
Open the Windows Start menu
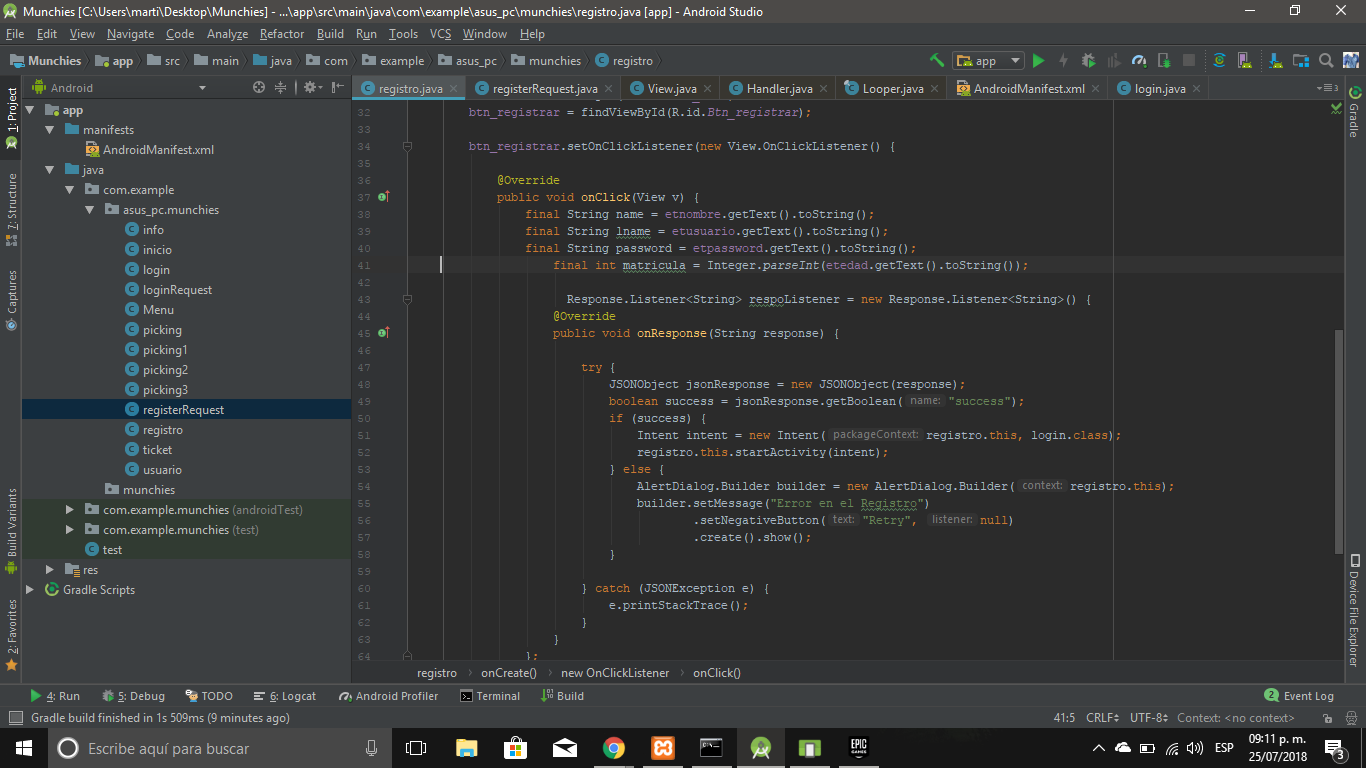pyautogui.click(x=23, y=748)
